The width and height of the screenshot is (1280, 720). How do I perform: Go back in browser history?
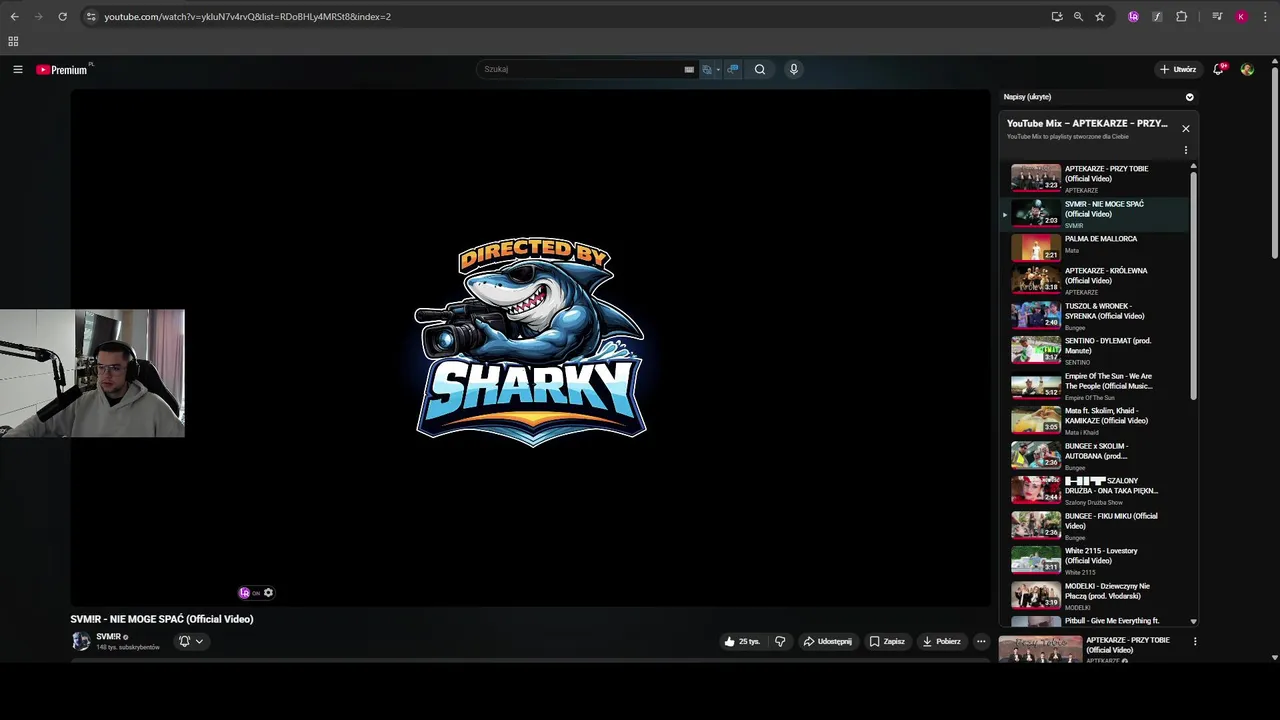[x=14, y=16]
